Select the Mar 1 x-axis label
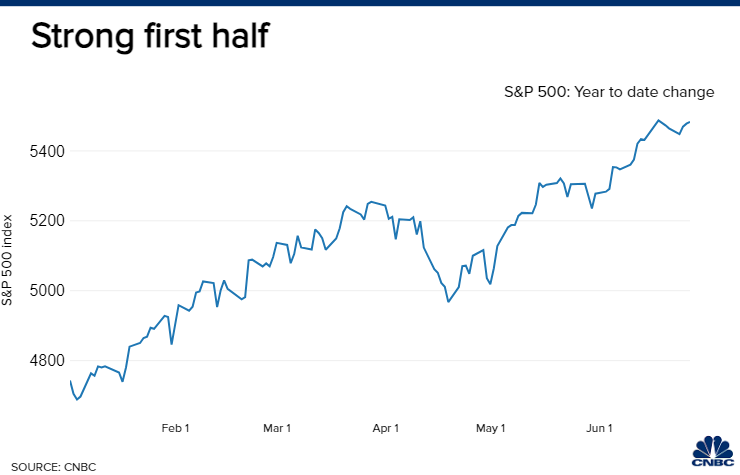The height and width of the screenshot is (475, 740). click(x=276, y=428)
